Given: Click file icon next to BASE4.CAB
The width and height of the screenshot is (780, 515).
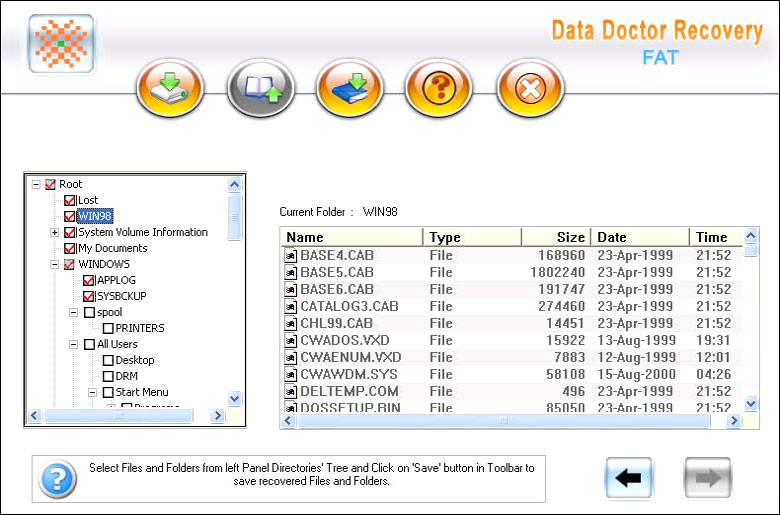Looking at the screenshot, I should pyautogui.click(x=291, y=256).
